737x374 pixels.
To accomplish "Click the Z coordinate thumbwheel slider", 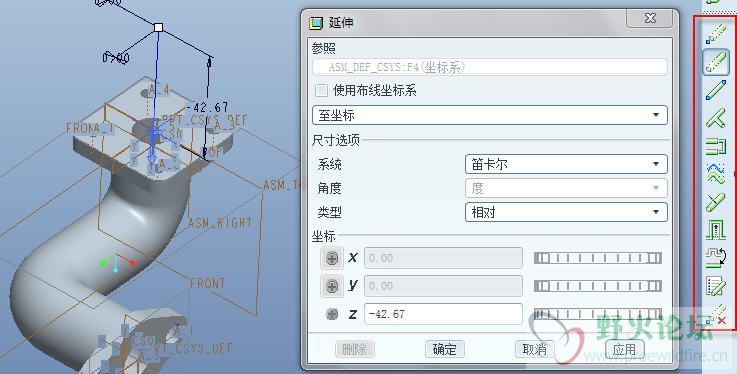I will coord(598,314).
